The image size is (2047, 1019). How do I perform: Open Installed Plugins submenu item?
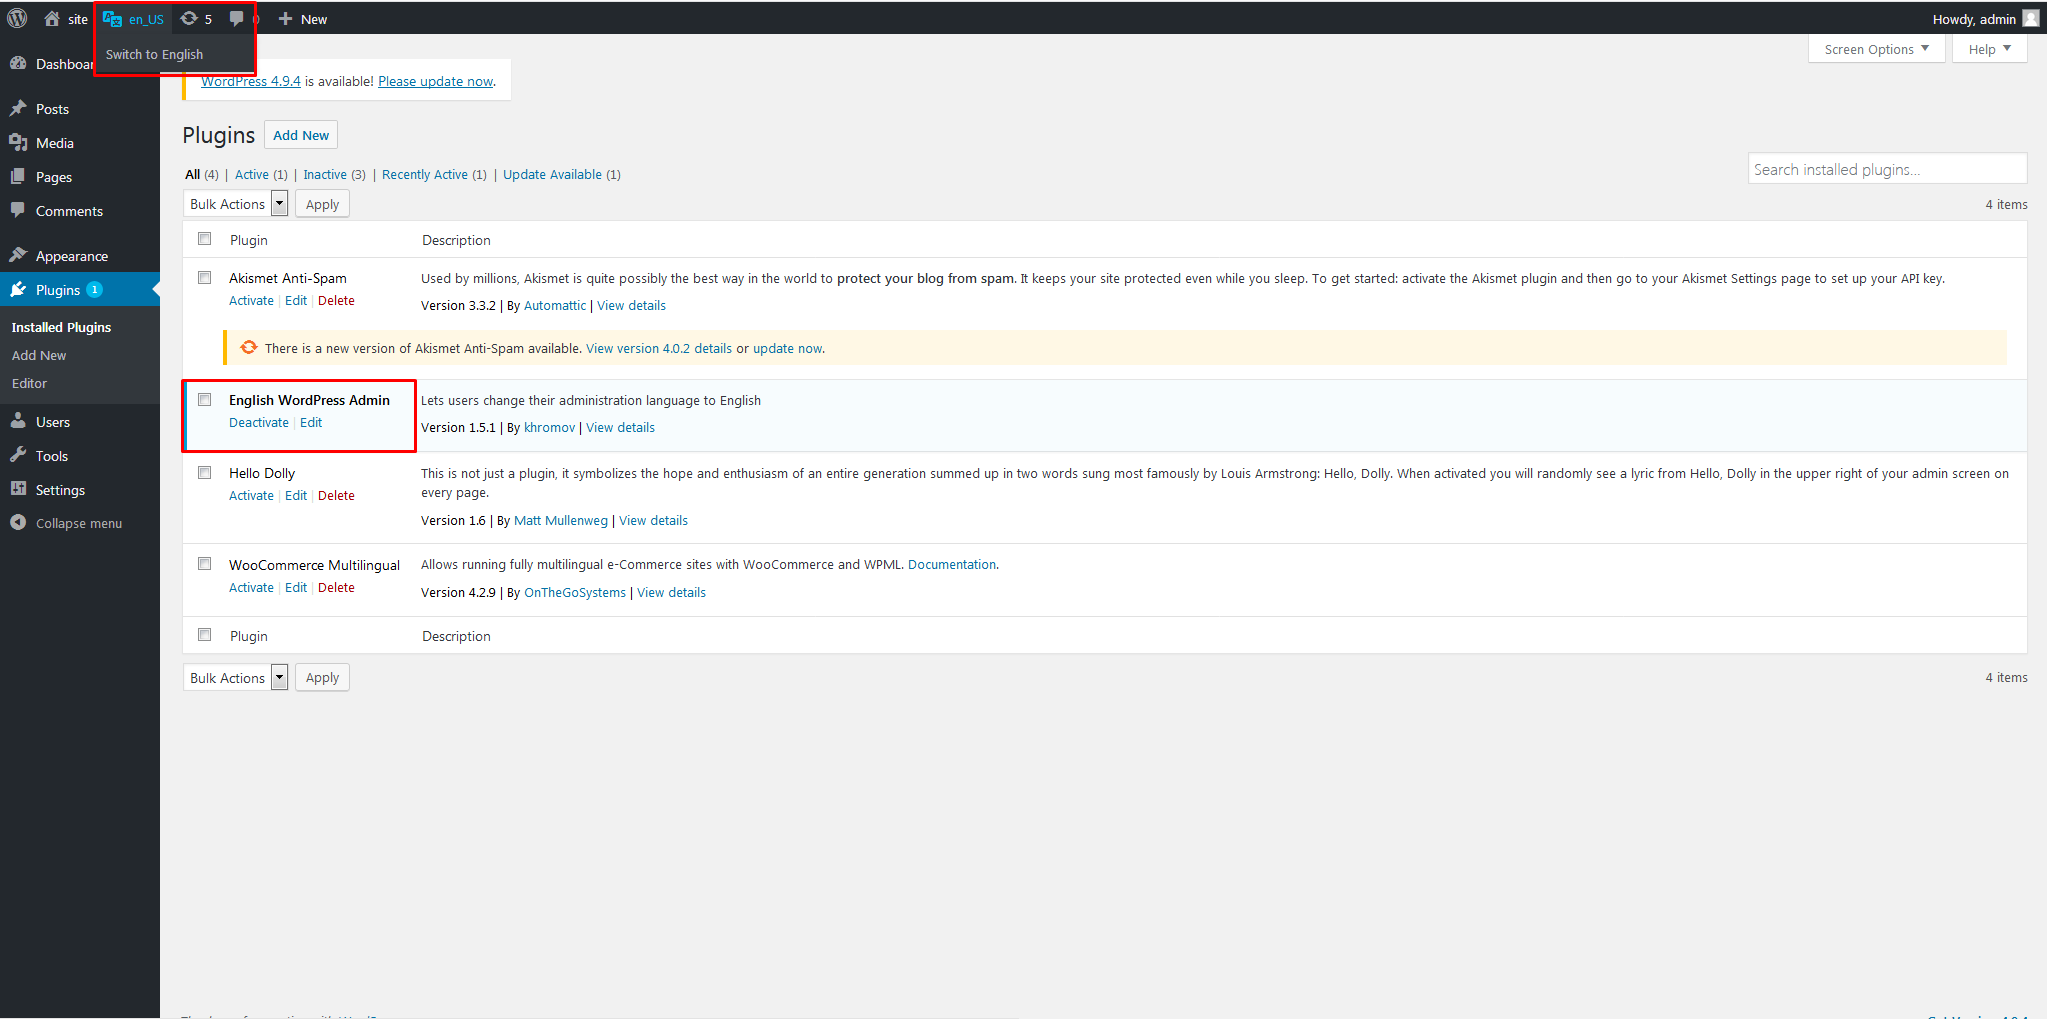coord(61,327)
